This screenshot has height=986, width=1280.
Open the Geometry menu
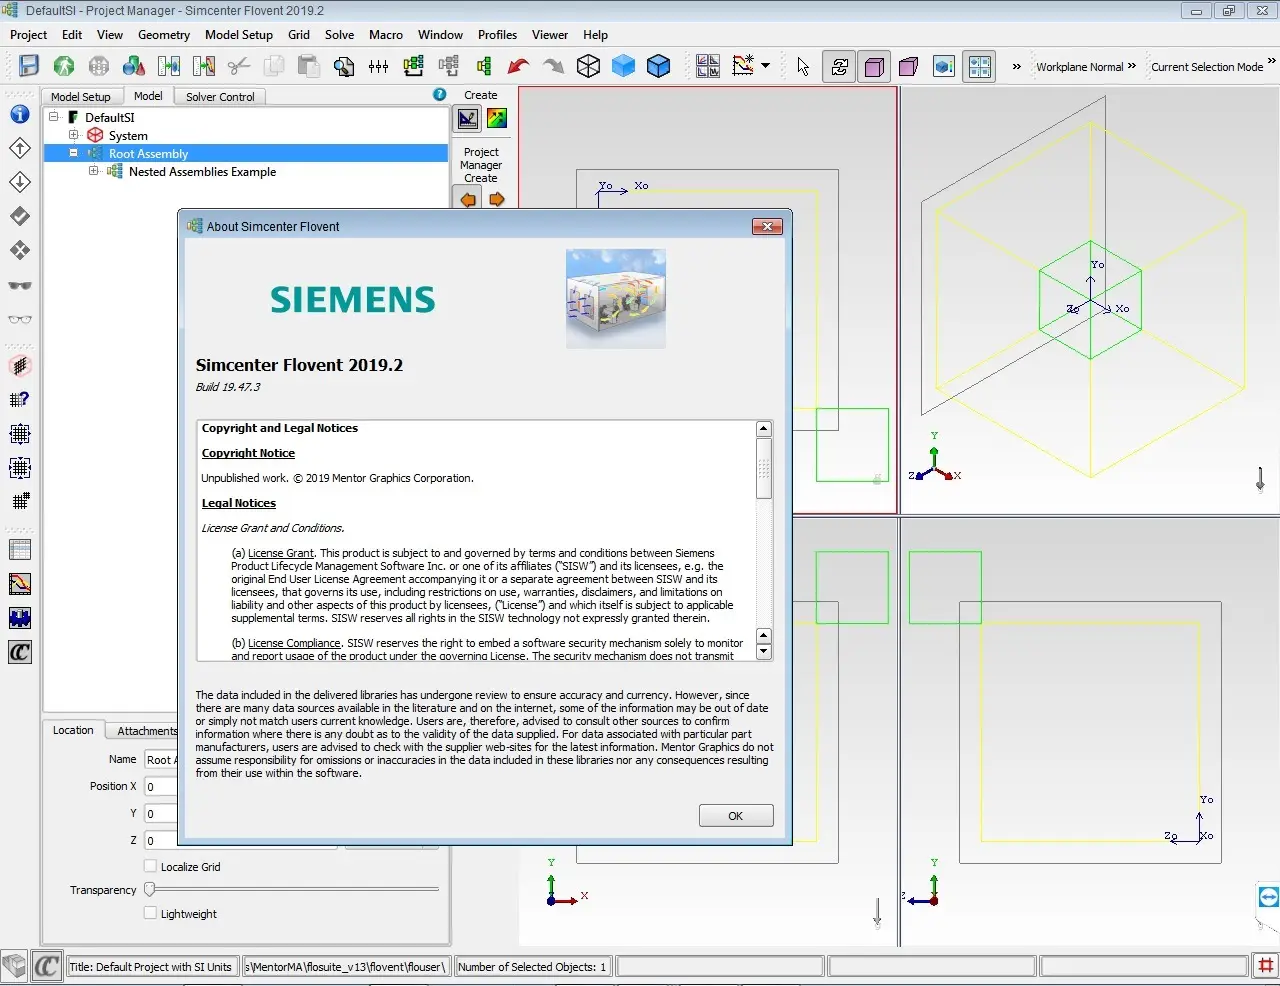tap(164, 34)
